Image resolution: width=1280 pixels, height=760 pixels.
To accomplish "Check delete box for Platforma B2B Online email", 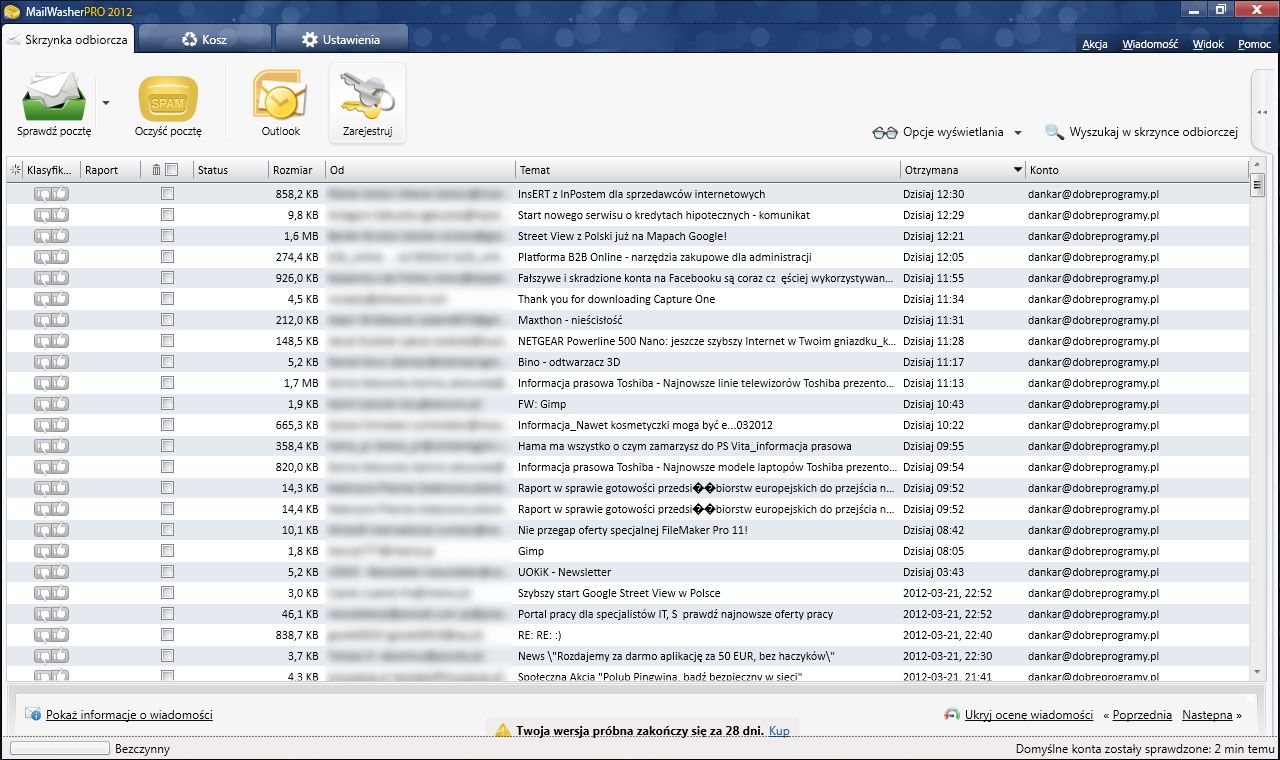I will [x=167, y=257].
